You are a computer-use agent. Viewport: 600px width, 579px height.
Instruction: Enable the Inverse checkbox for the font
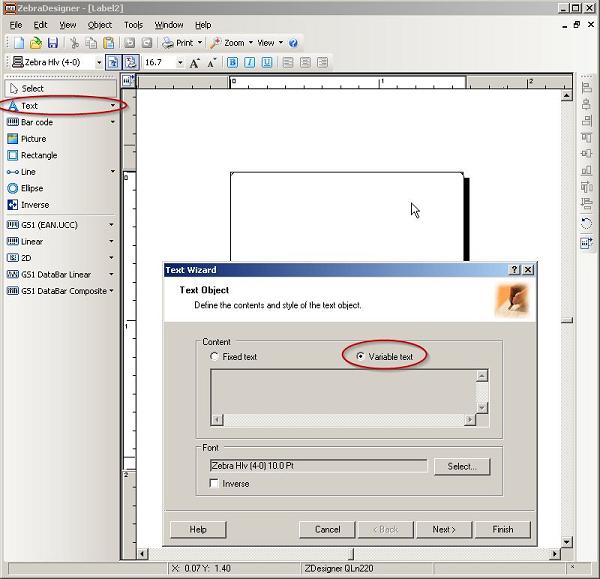pos(215,484)
